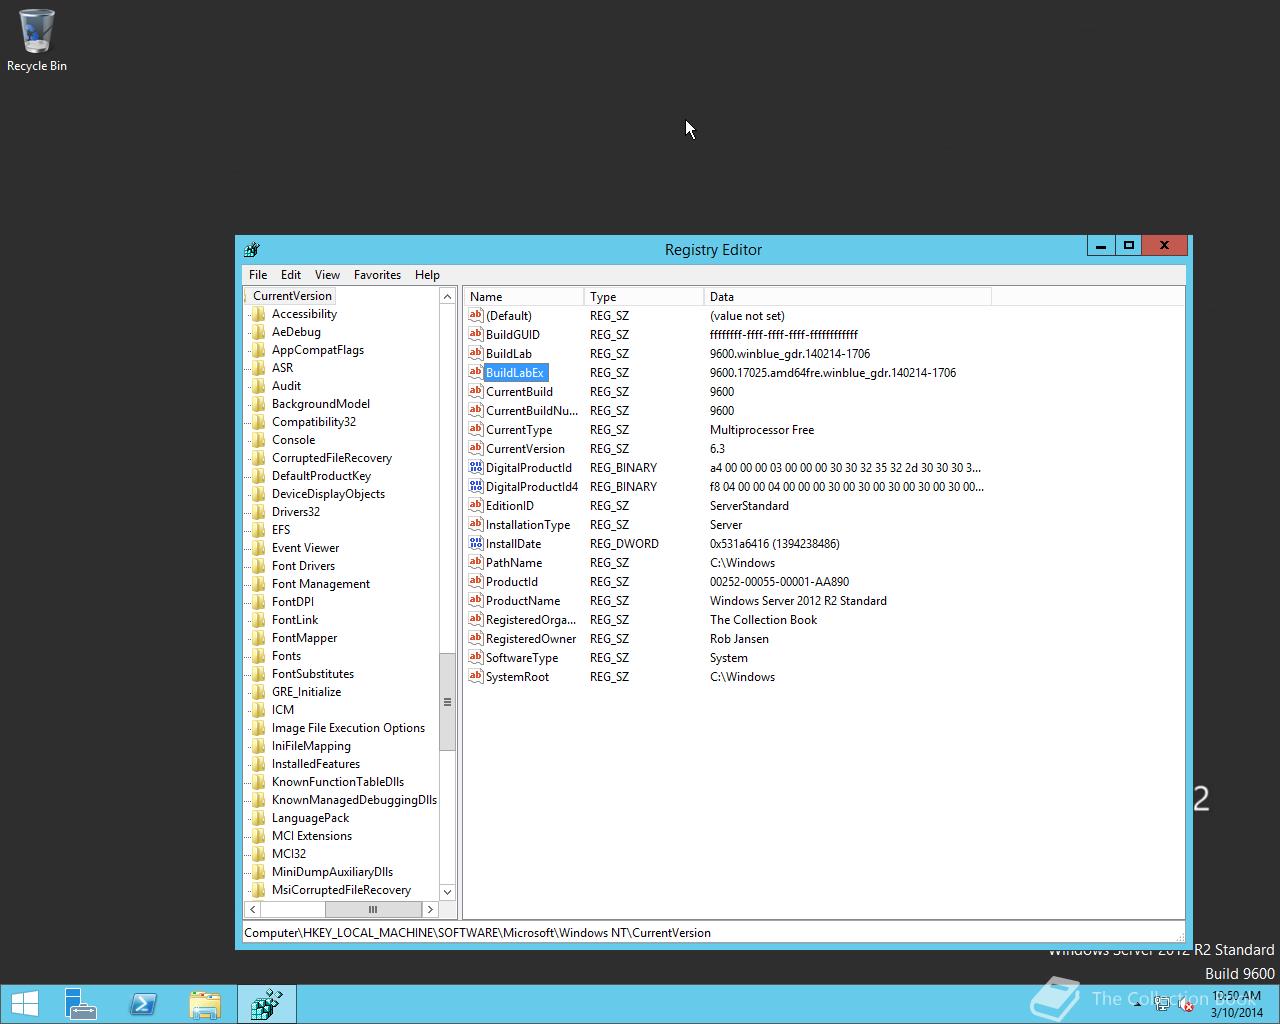
Task: Click folder icon of ICM key
Action: 259,710
